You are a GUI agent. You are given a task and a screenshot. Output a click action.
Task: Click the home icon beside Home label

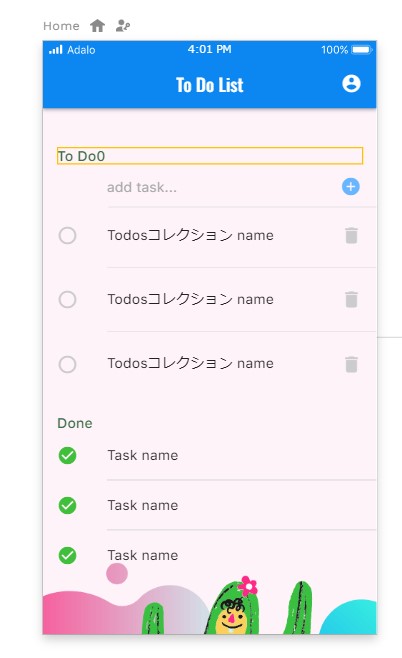(x=97, y=26)
